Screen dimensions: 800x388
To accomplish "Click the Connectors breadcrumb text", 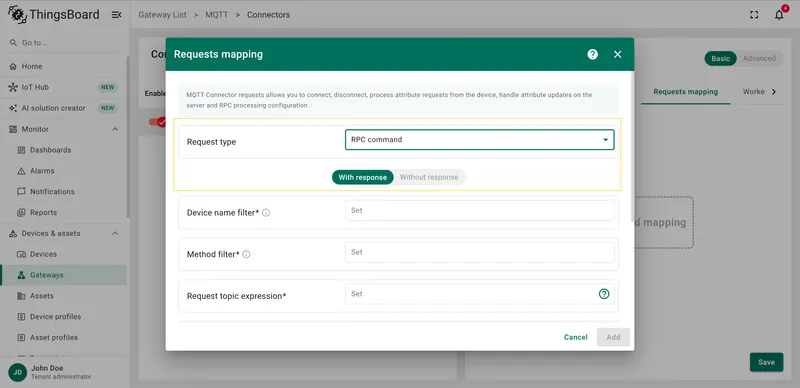I will coord(268,15).
